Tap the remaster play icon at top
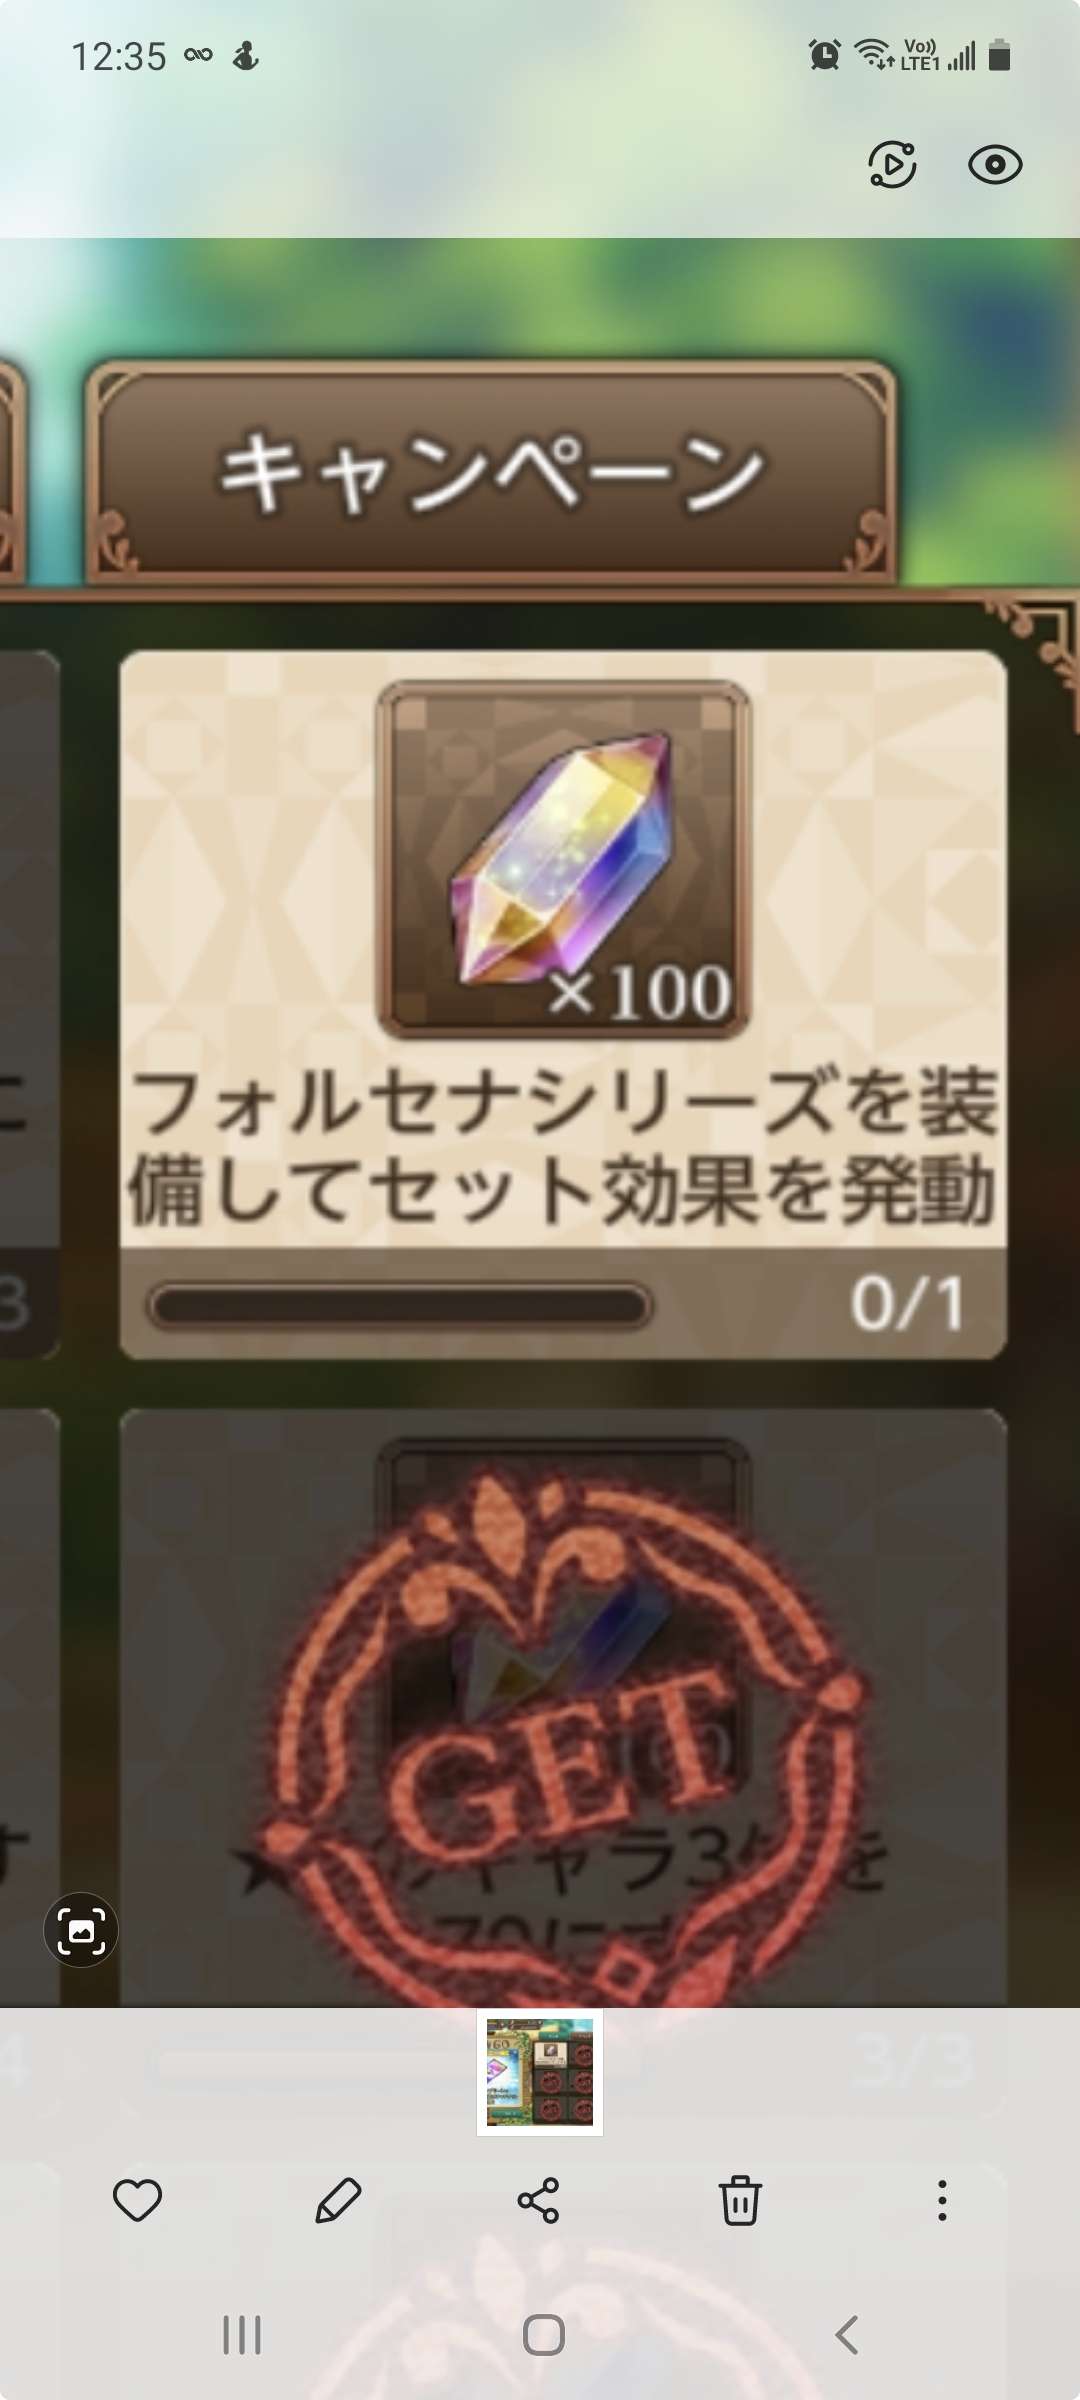Image resolution: width=1080 pixels, height=2400 pixels. pos(892,165)
